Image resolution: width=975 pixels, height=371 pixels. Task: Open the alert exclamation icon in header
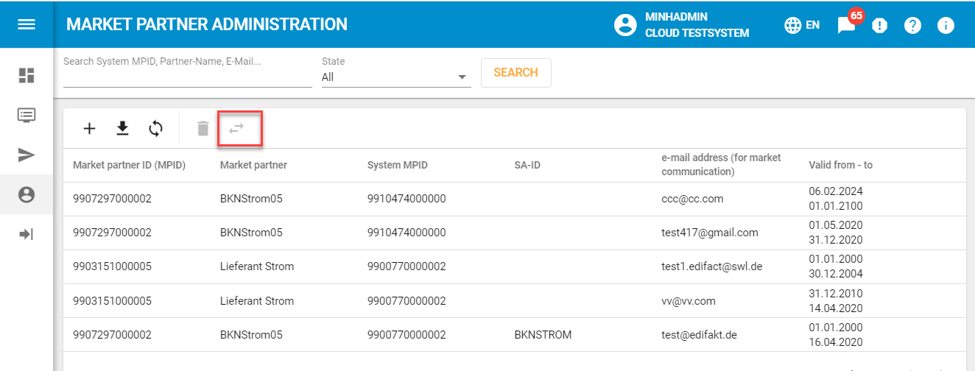[x=879, y=25]
